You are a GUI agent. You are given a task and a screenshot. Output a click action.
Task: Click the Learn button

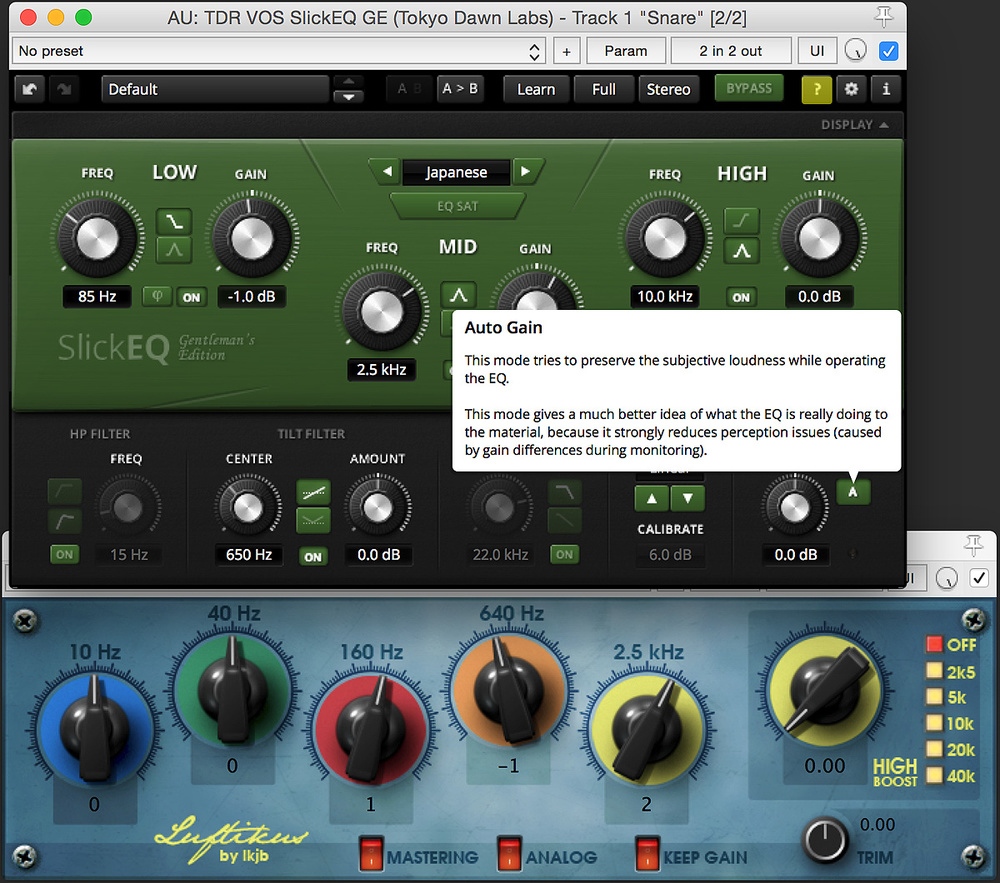tap(536, 89)
